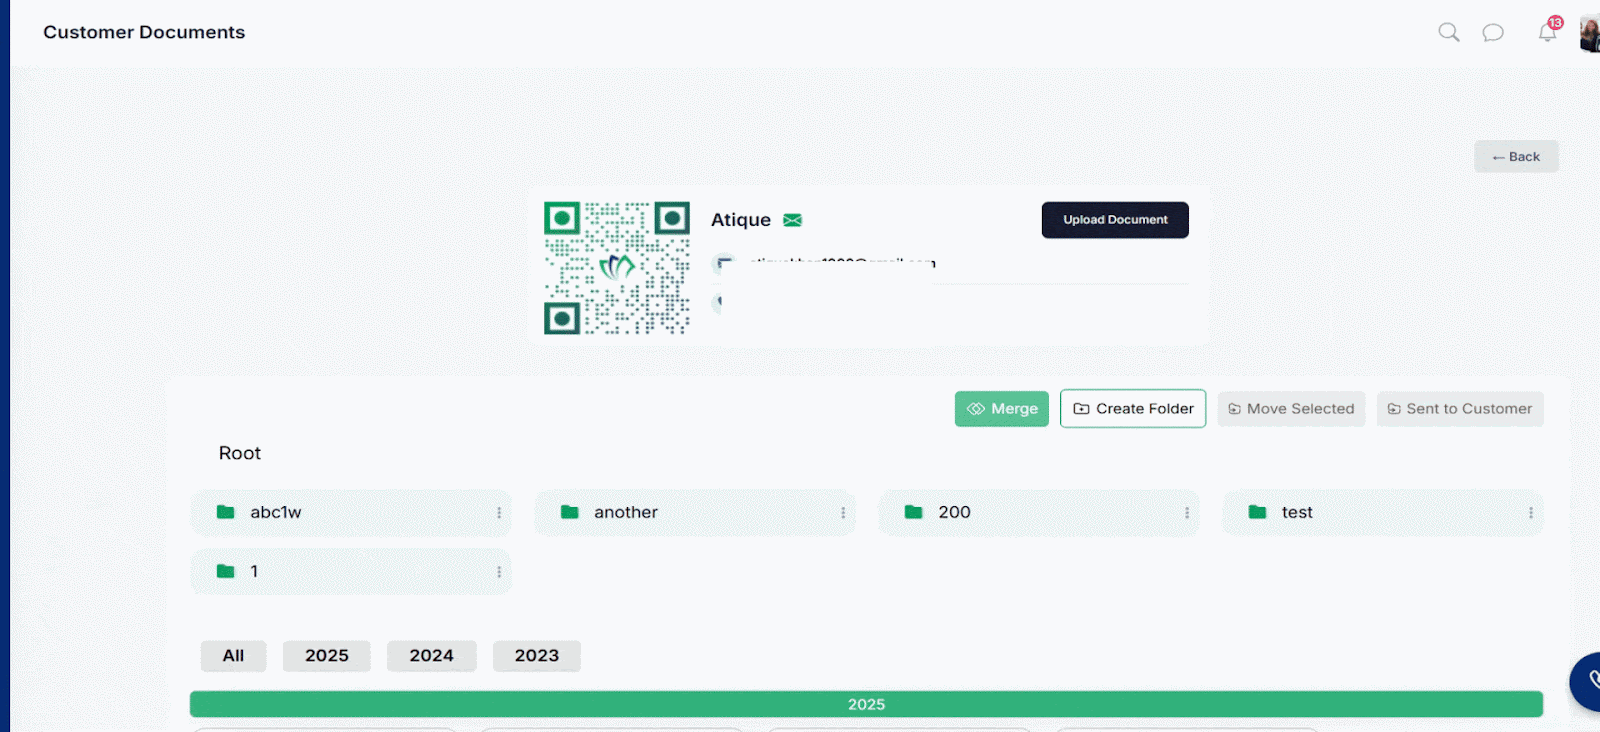Click the envelope icon next to Atique

[792, 220]
